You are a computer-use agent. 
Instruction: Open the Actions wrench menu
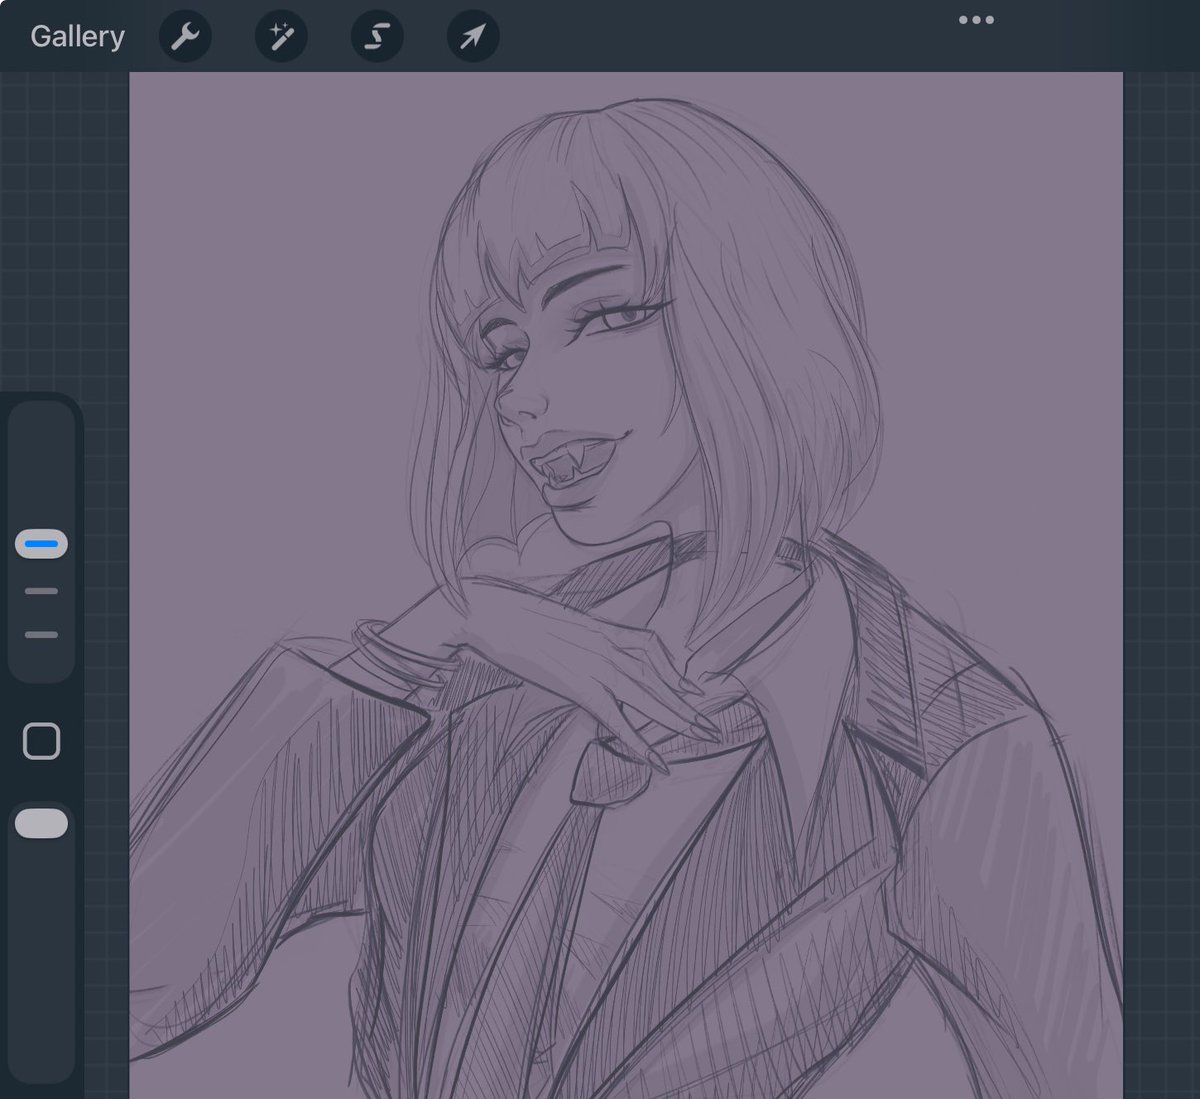pos(185,36)
